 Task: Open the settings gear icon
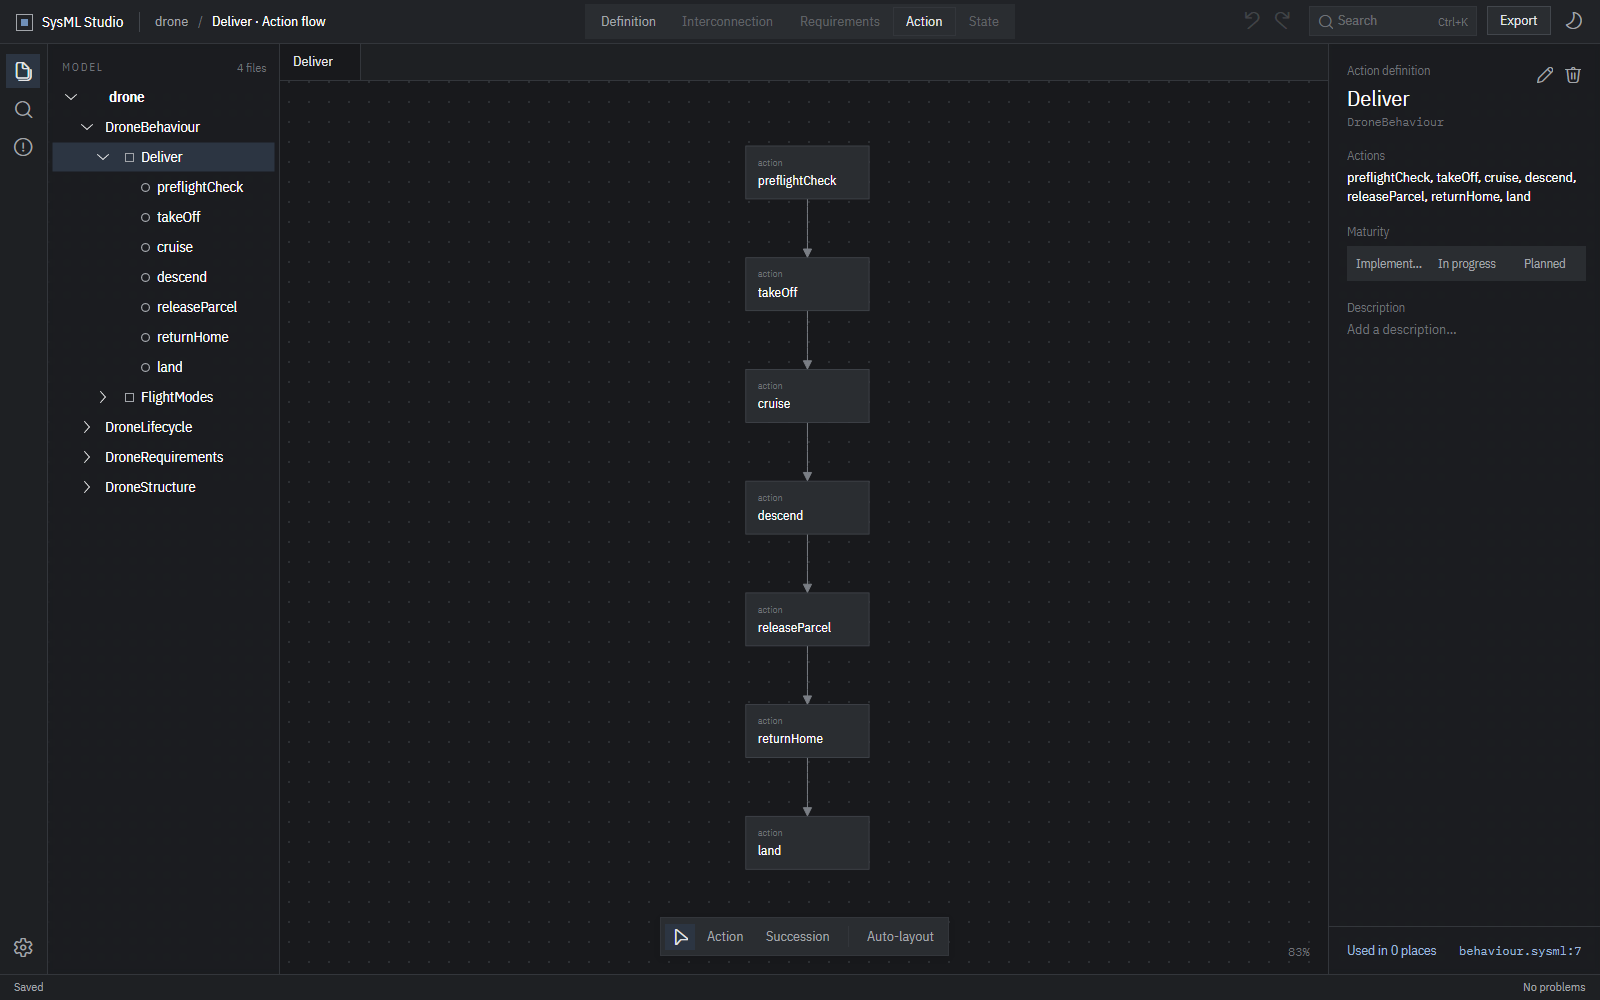[x=23, y=947]
